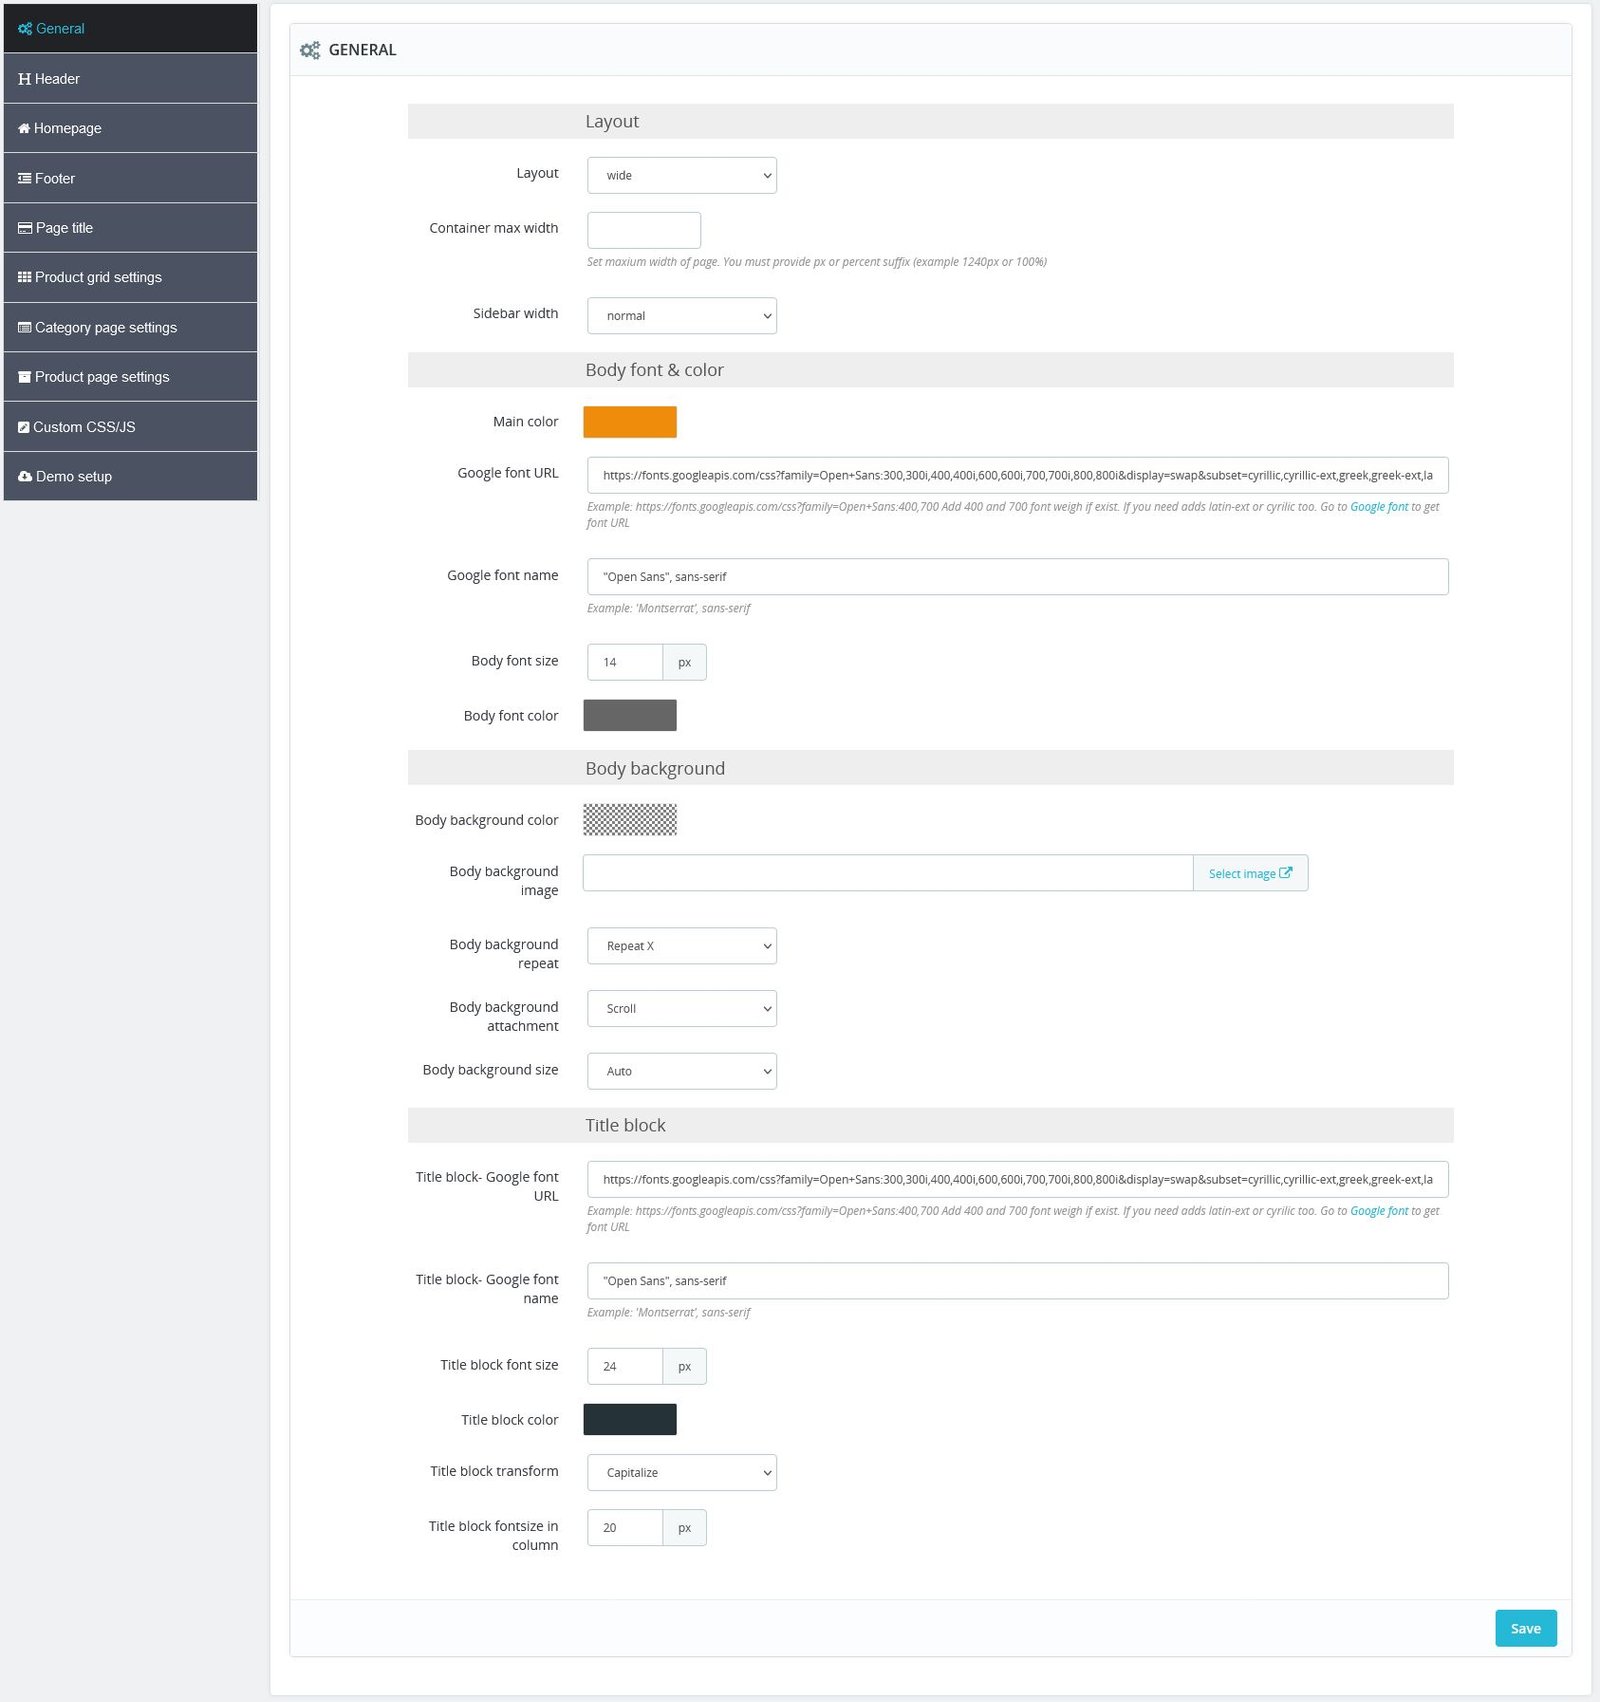The height and width of the screenshot is (1702, 1600).
Task: Open the Homepage settings tab
Action: [130, 128]
